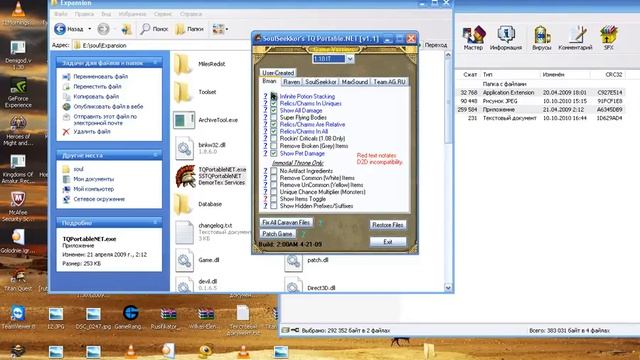
Task: Open archive Comment (Комментарий) icon in WinRAR
Action: tap(575, 38)
